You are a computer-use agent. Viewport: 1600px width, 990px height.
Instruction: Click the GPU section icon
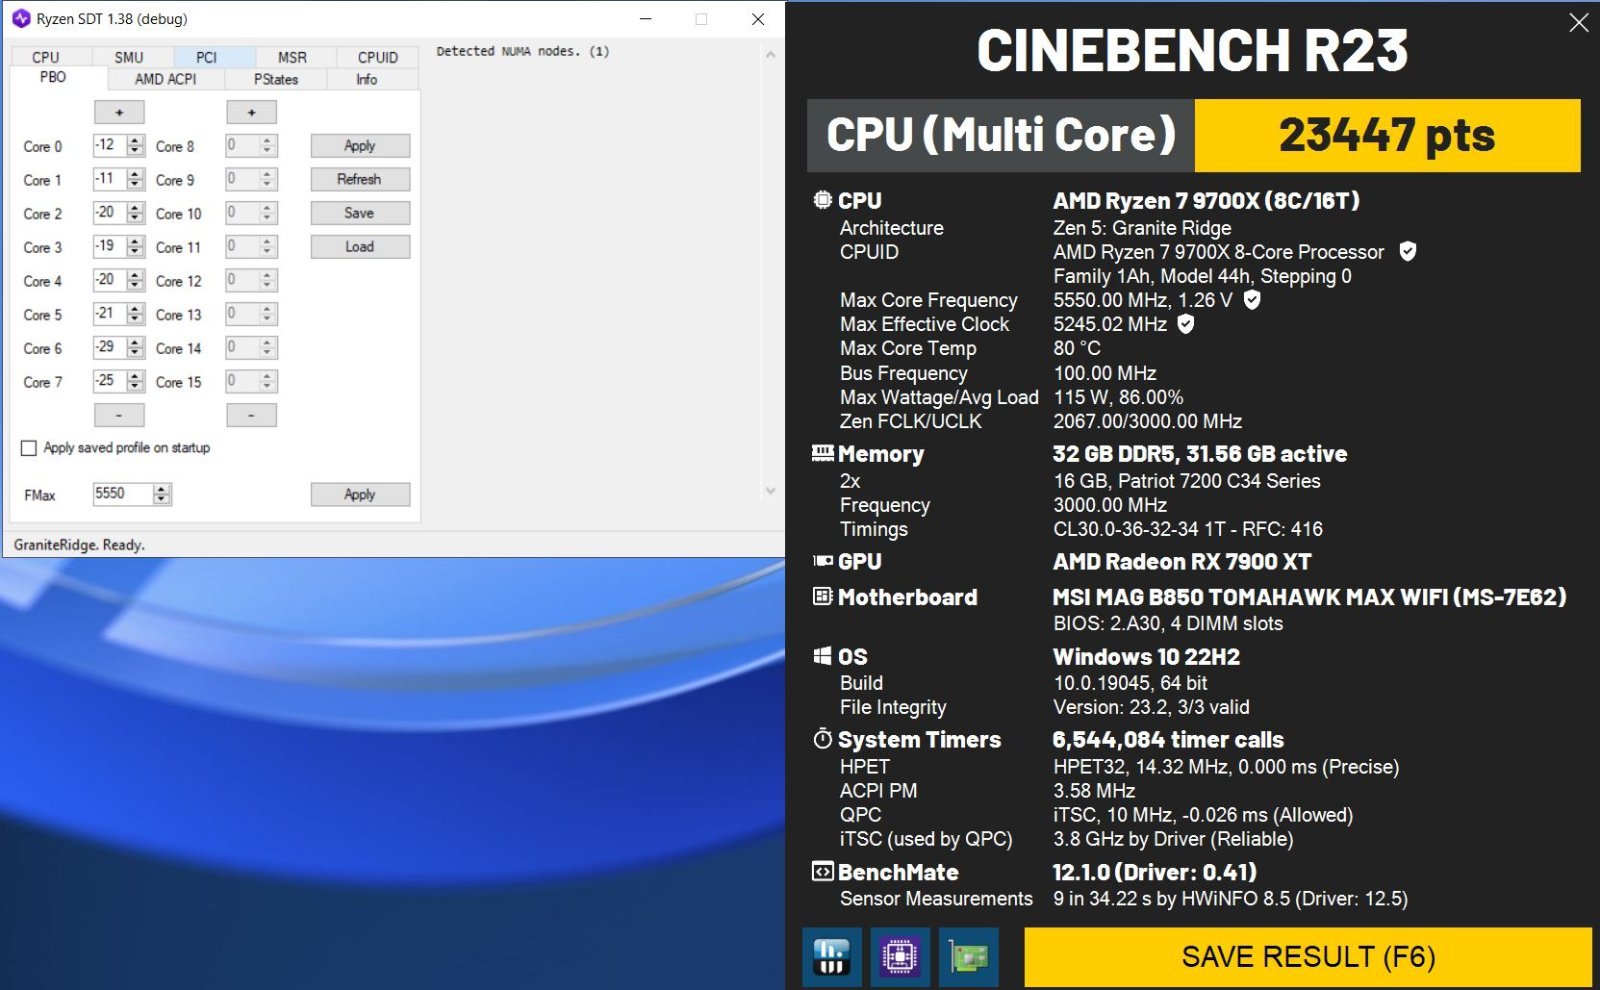tap(822, 561)
